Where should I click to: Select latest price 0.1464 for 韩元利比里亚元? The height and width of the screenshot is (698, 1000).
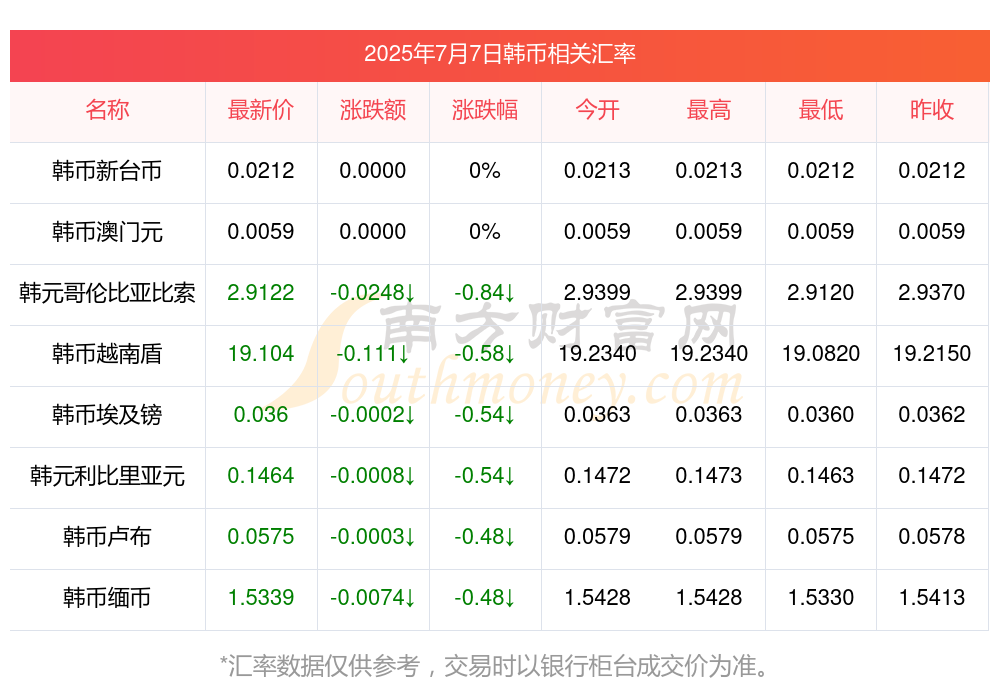[261, 476]
